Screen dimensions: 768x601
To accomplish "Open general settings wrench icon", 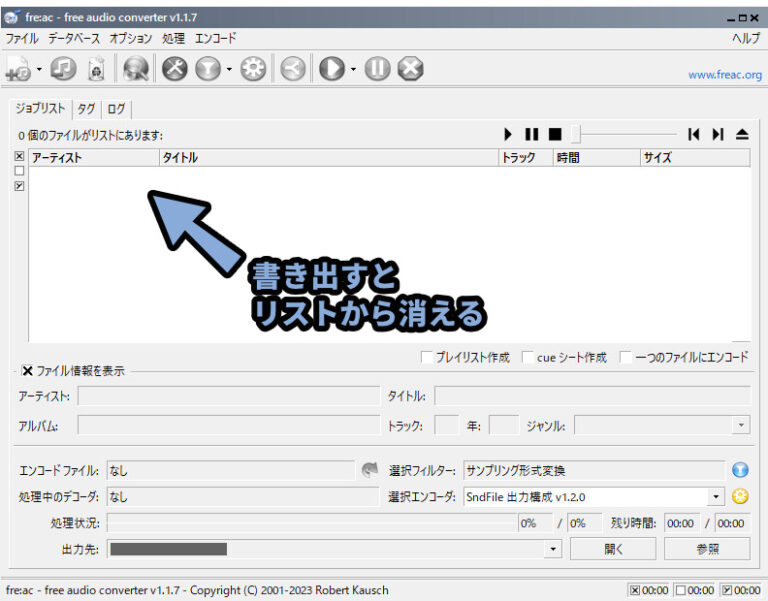I will coord(174,69).
